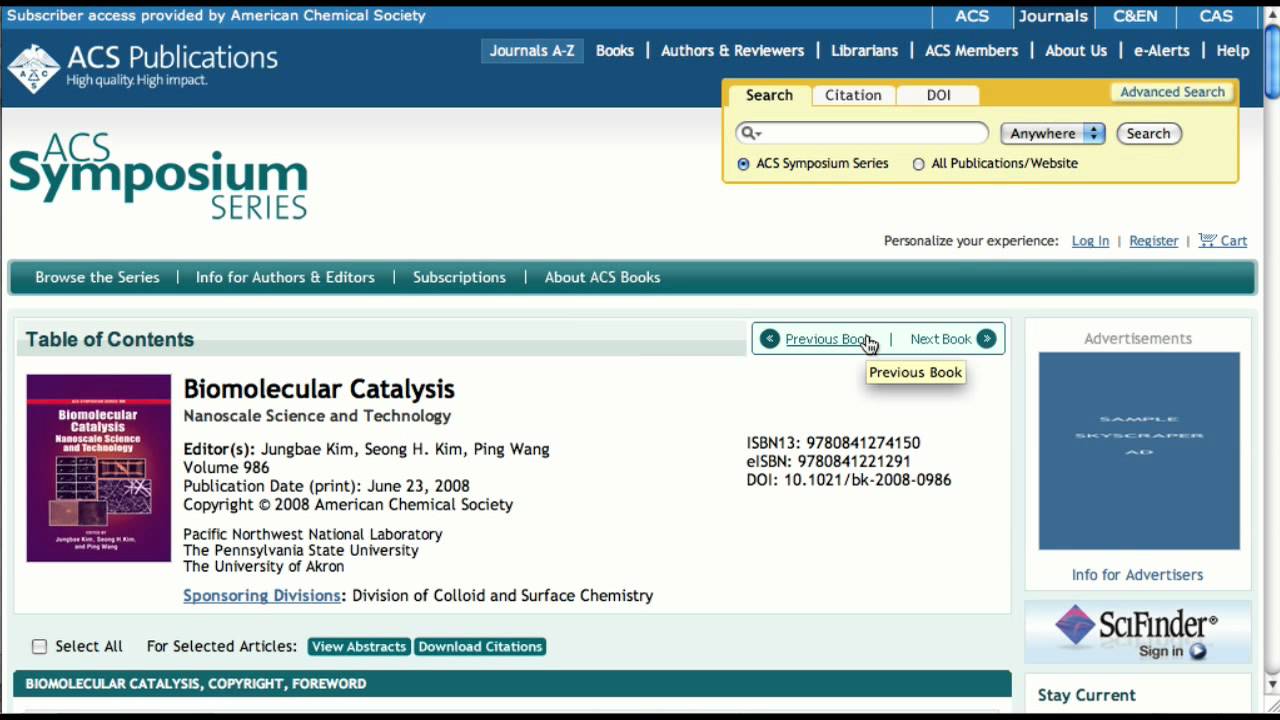Viewport: 1280px width, 720px height.
Task: Click View Abstracts button
Action: pos(359,647)
